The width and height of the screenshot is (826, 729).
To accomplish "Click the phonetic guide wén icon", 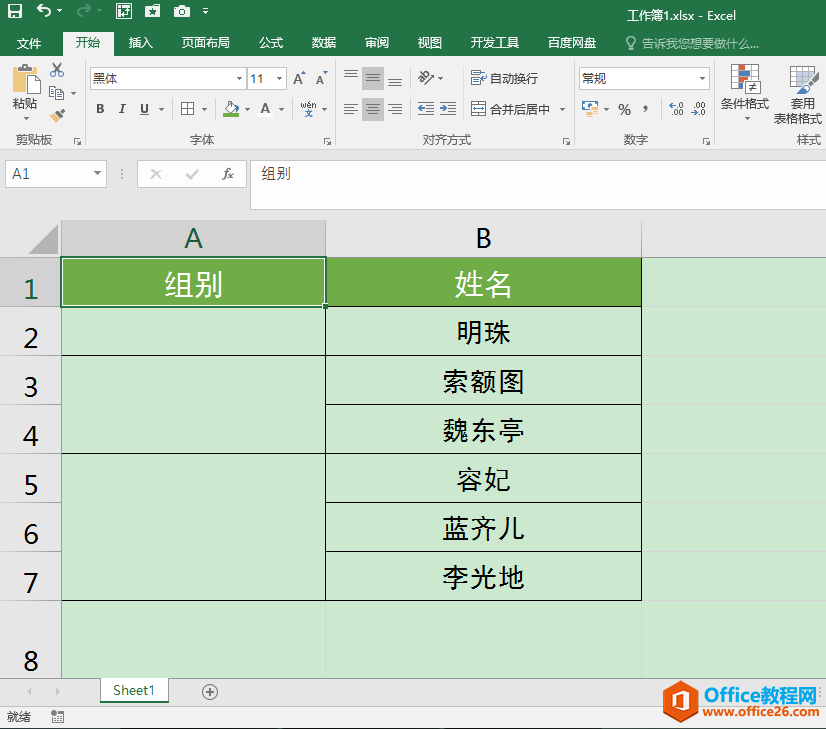I will coord(309,109).
